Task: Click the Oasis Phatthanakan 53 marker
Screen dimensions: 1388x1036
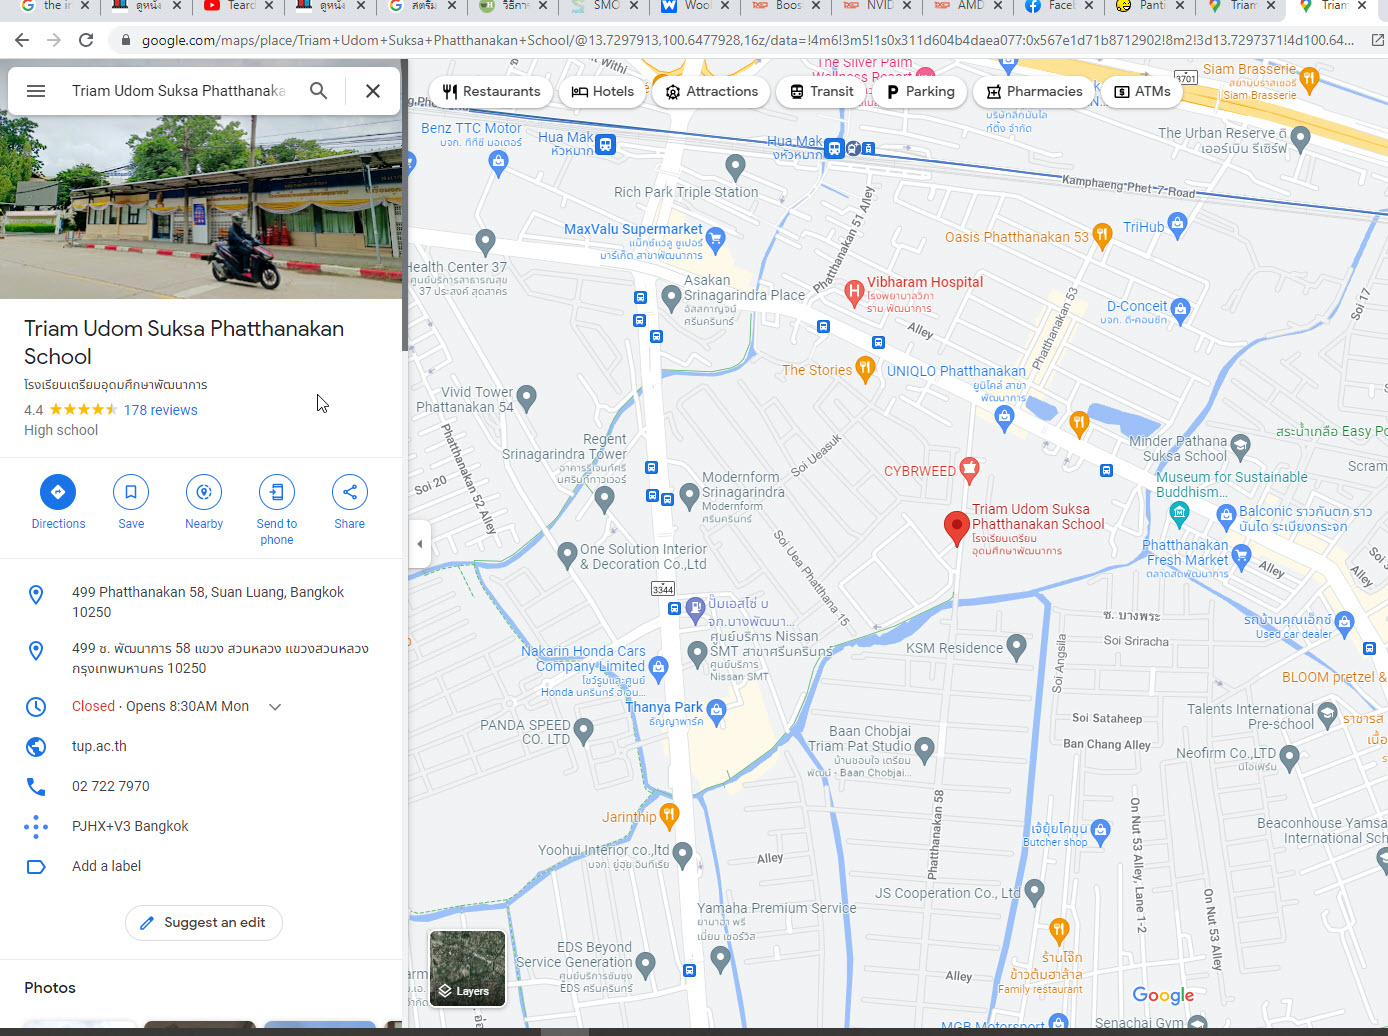Action: [x=1102, y=236]
